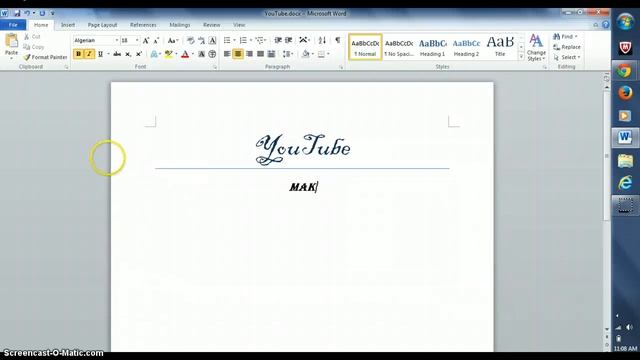Open Firefox from taskbar
Viewport: 640px width, 360px height.
coord(624,93)
